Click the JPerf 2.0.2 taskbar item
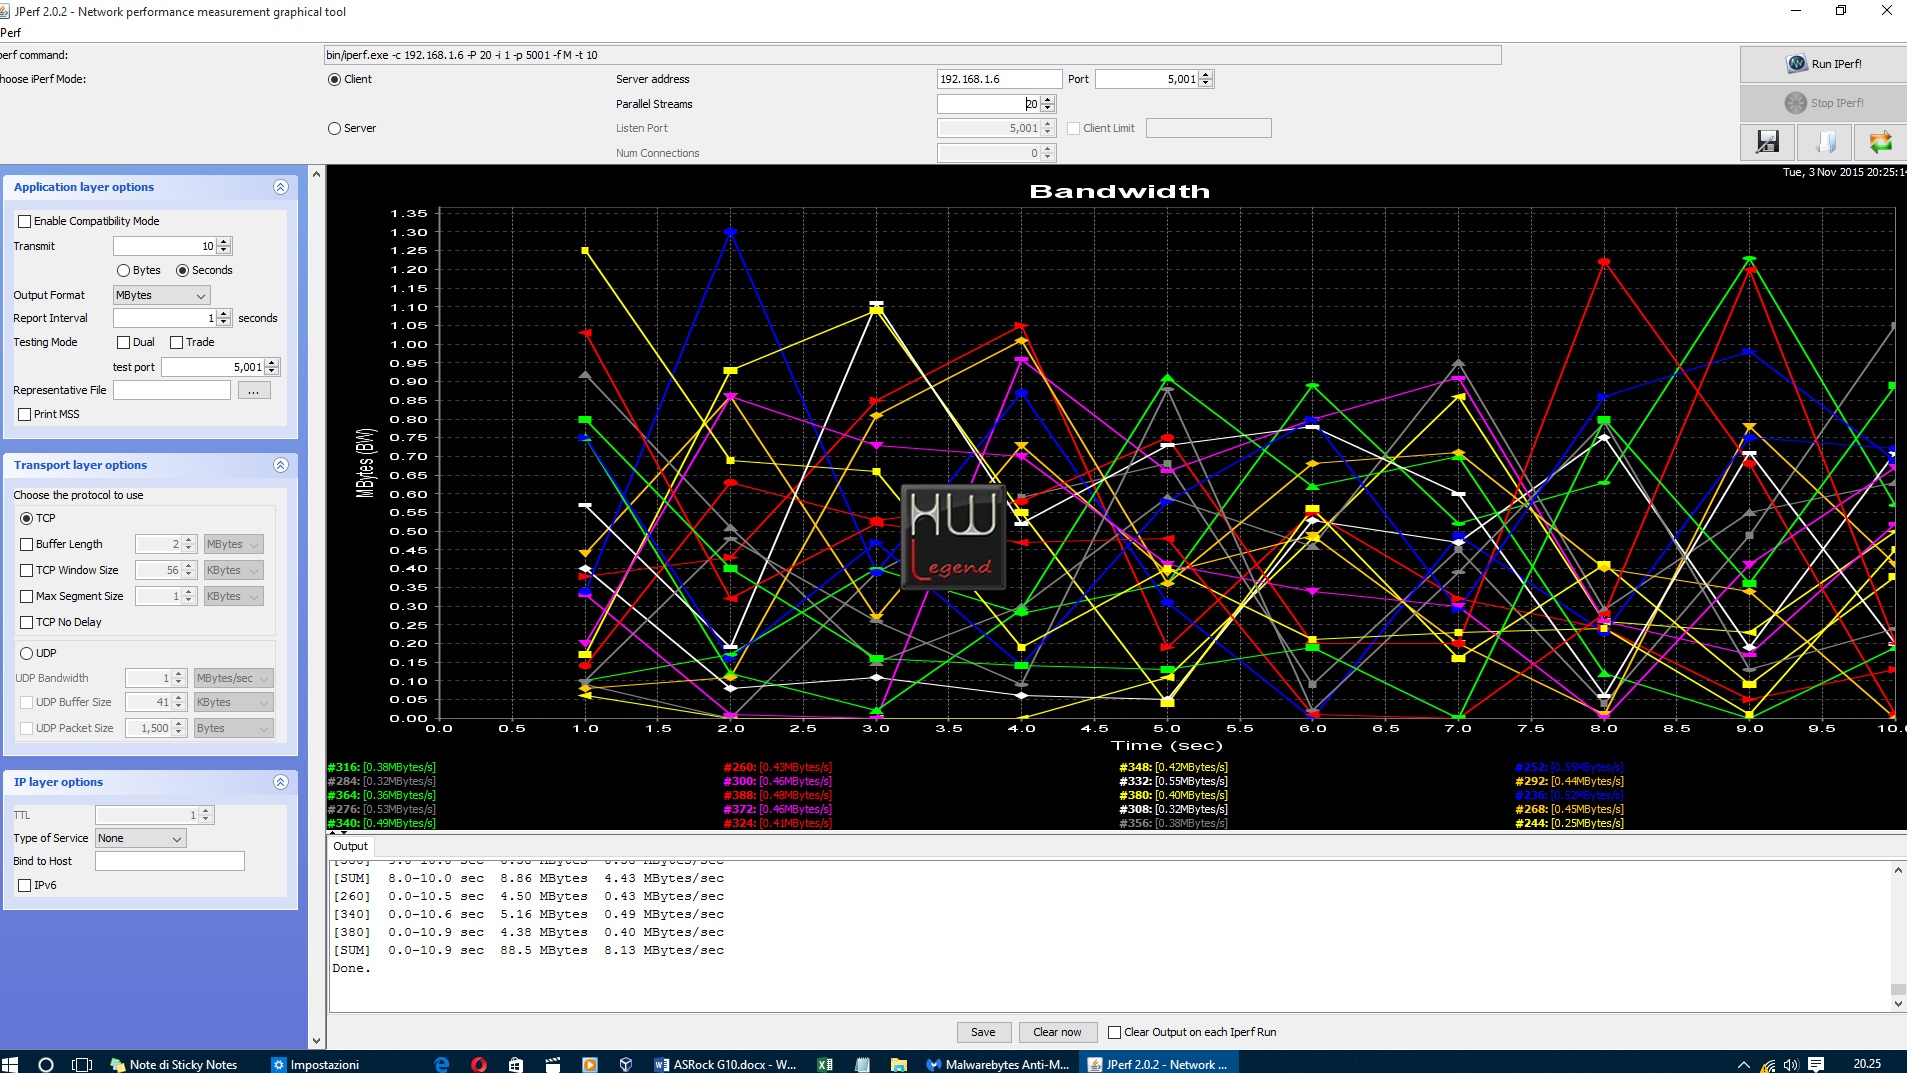The image size is (1907, 1073). coord(1158,1064)
